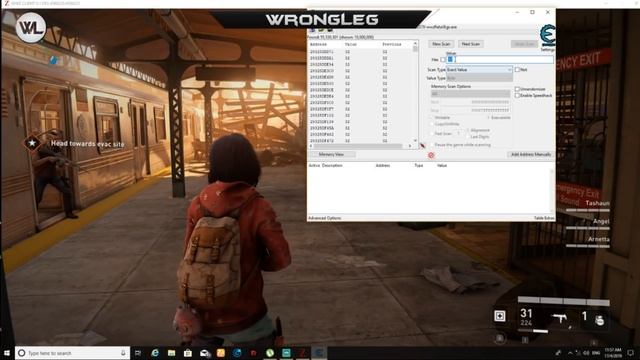Open the Windows Start menu

(x=7, y=353)
